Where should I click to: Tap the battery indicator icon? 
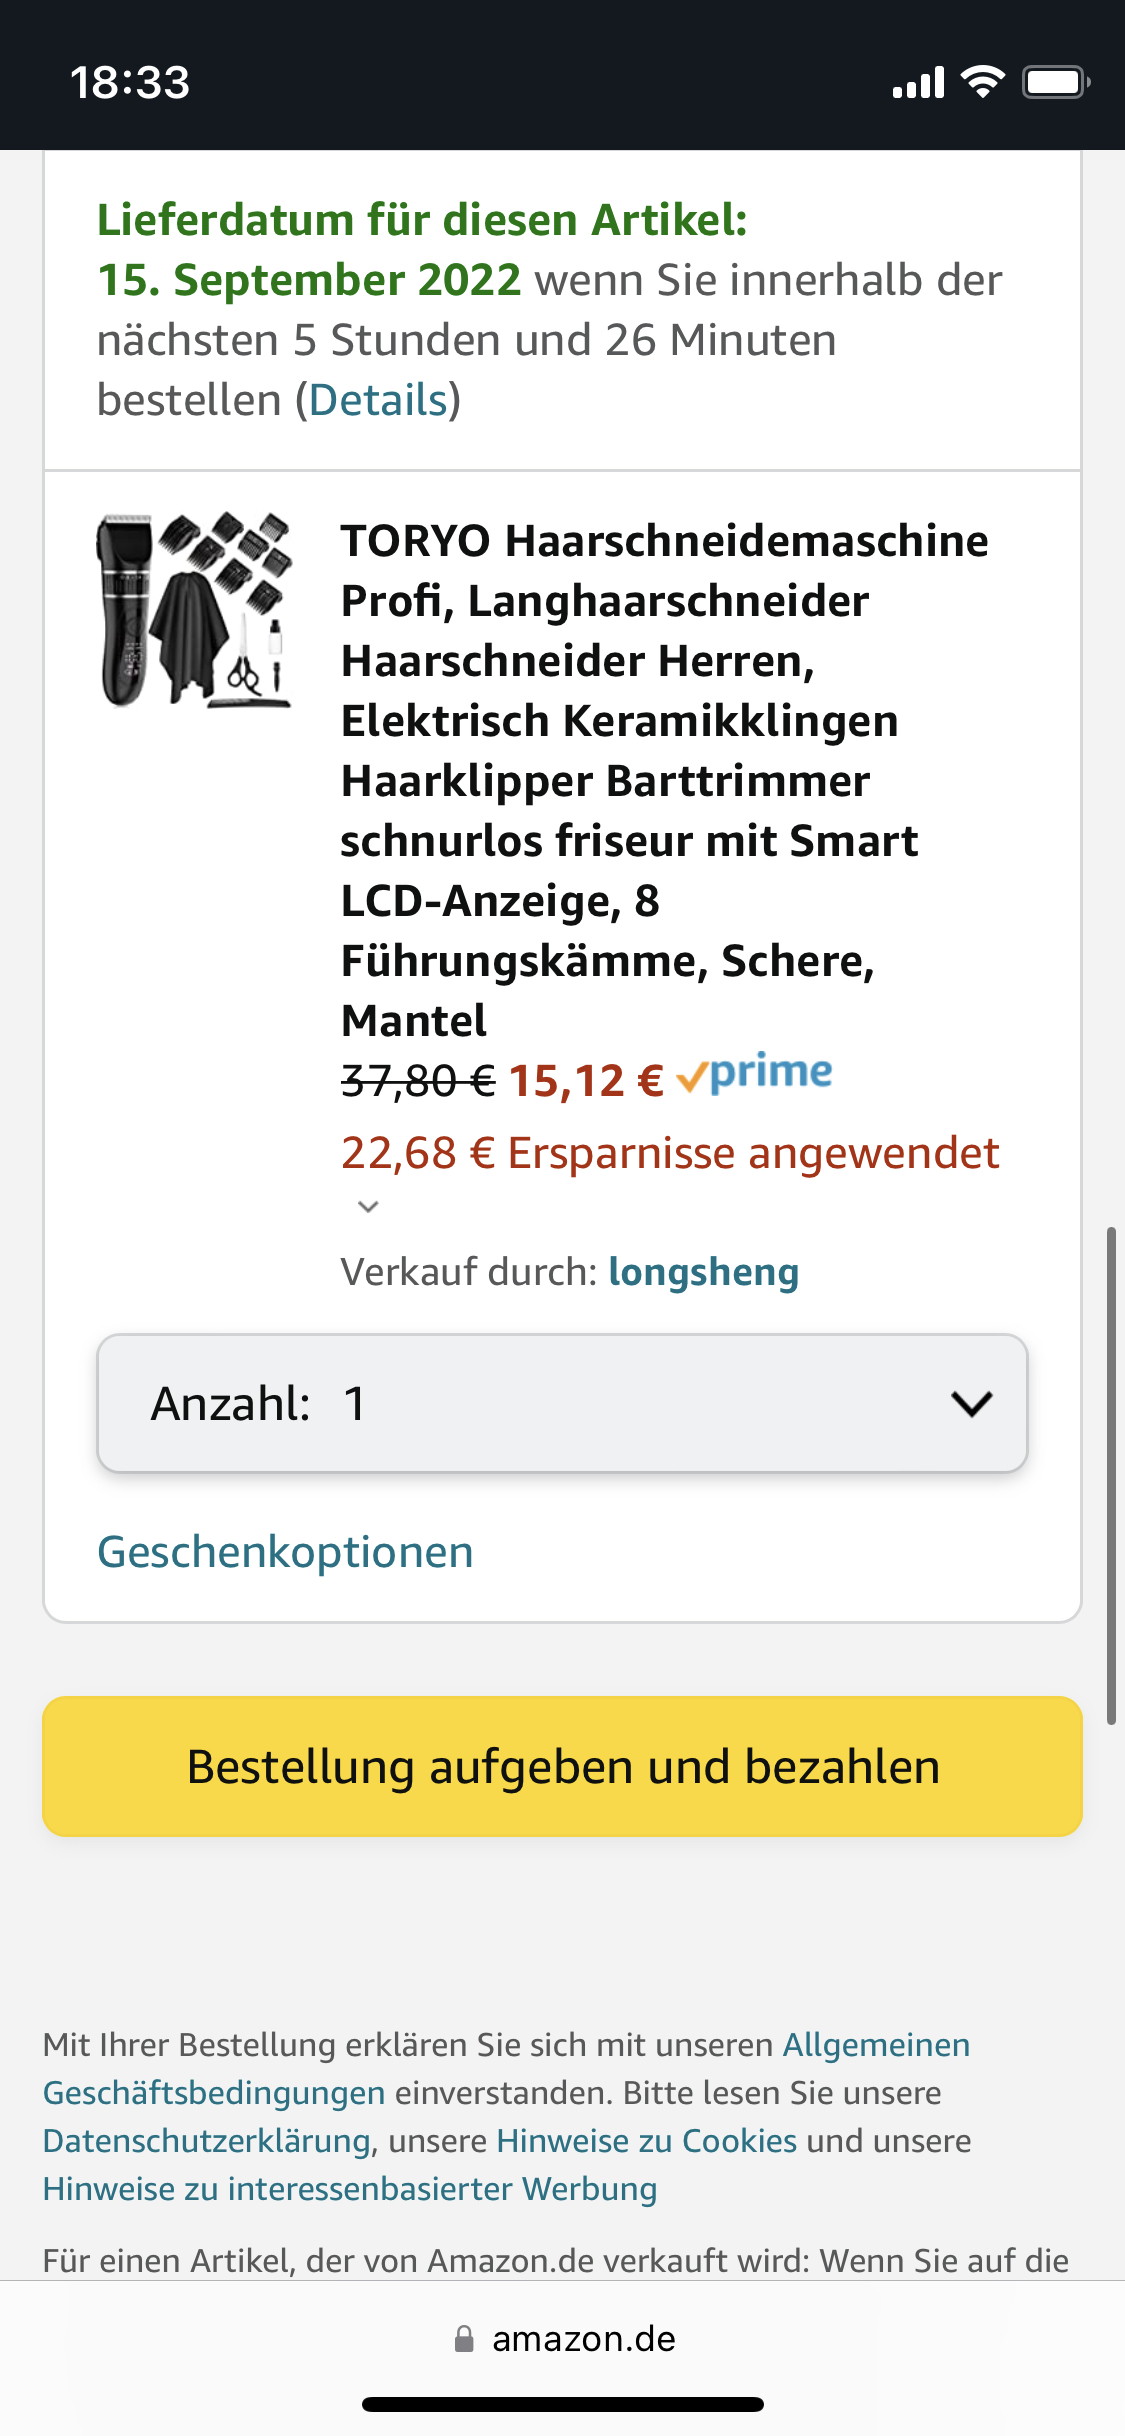(1055, 82)
